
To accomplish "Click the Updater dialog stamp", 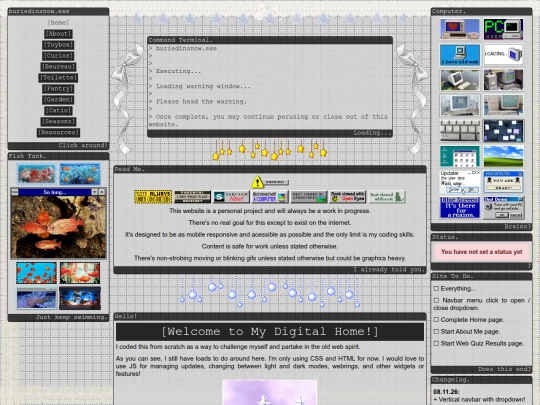I will click(459, 182).
